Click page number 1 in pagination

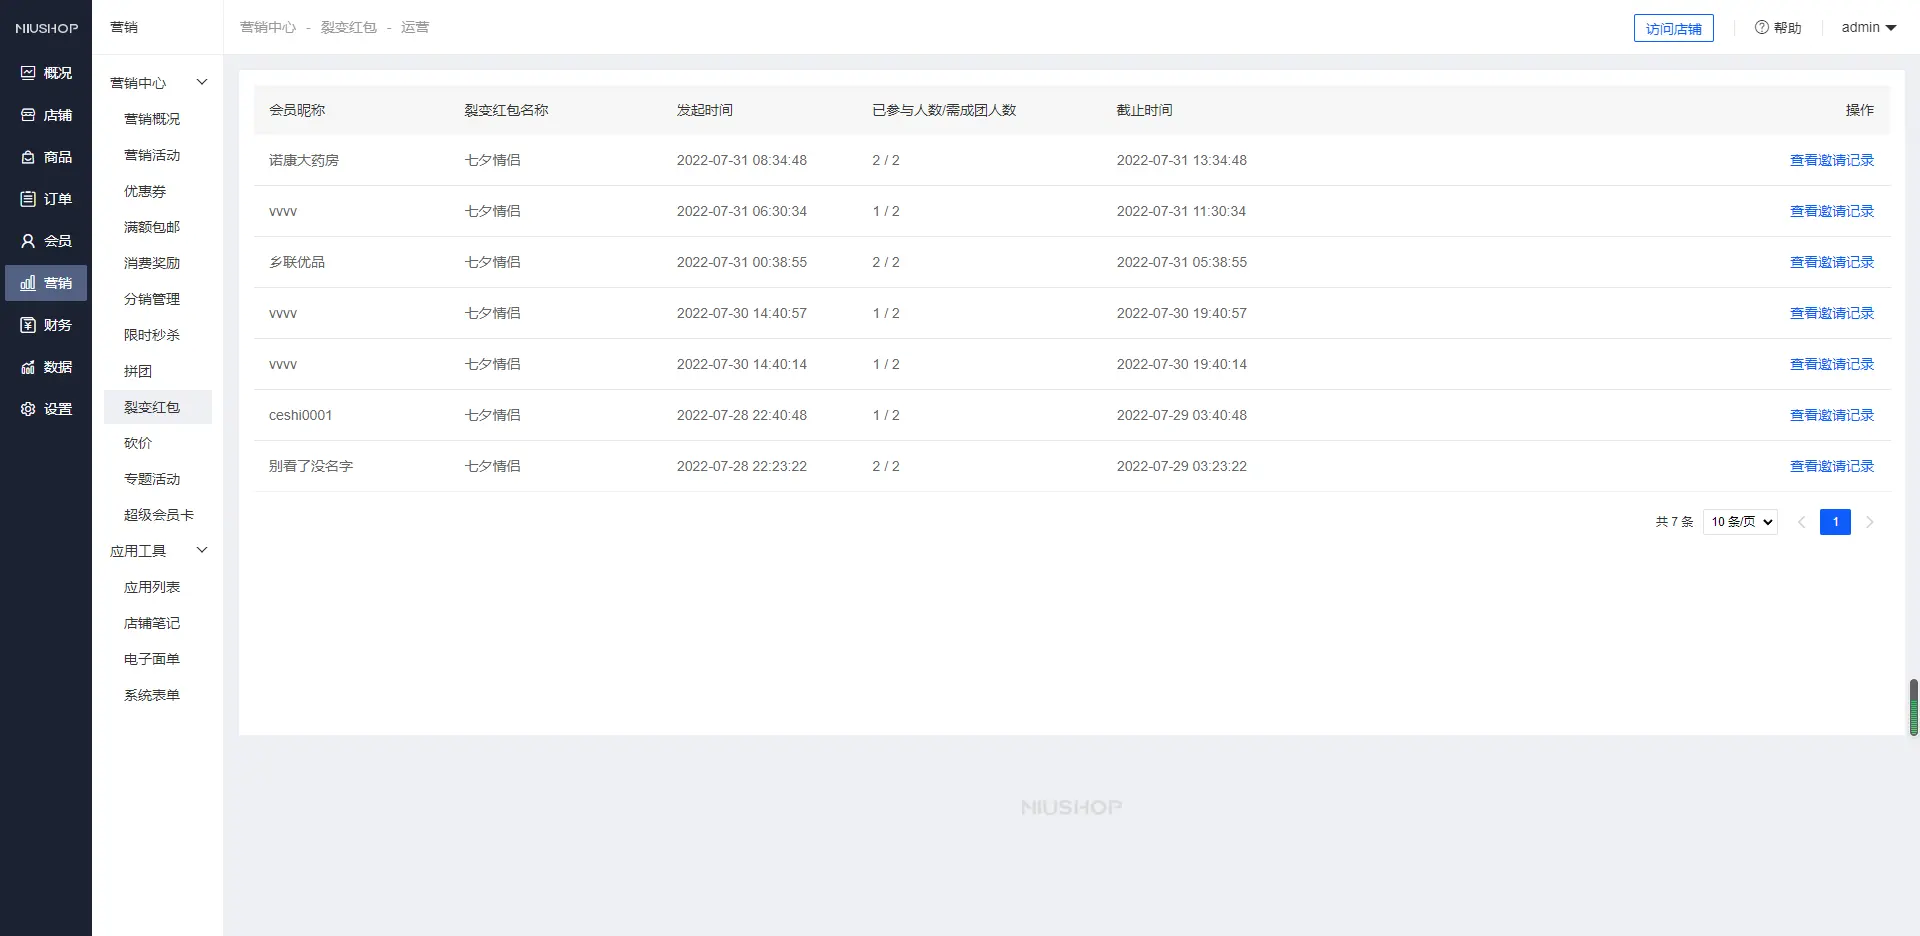(1835, 522)
